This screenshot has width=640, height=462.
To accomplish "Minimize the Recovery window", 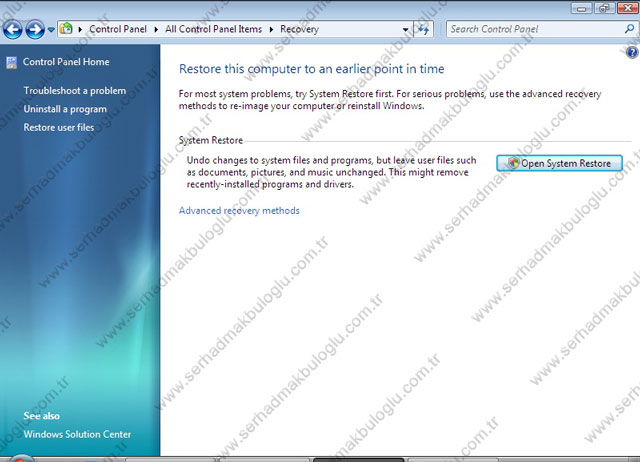I will [x=582, y=8].
